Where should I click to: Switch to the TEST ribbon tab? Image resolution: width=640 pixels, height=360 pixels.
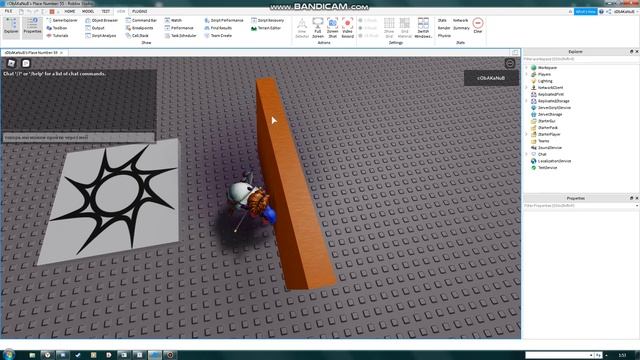tap(105, 11)
